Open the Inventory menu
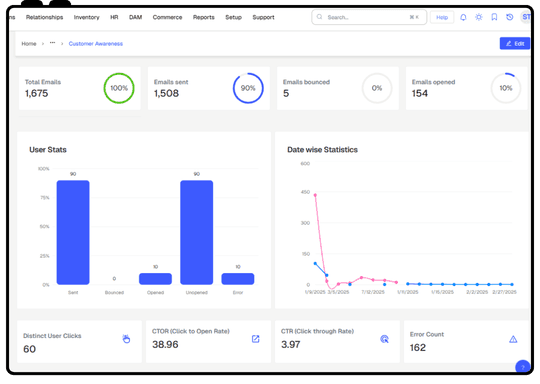540x384 pixels. 86,17
